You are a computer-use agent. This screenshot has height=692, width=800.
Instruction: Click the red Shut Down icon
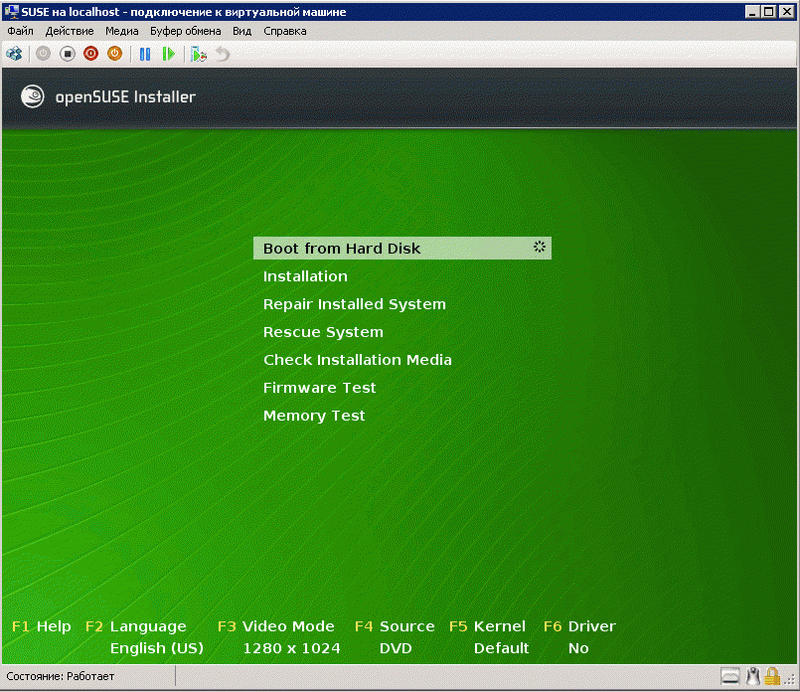91,54
